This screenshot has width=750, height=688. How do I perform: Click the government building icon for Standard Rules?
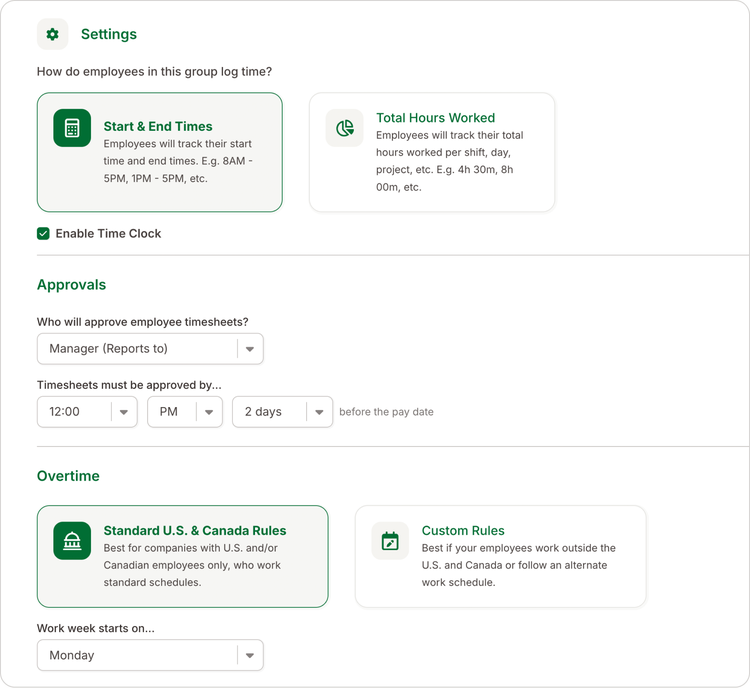(72, 541)
